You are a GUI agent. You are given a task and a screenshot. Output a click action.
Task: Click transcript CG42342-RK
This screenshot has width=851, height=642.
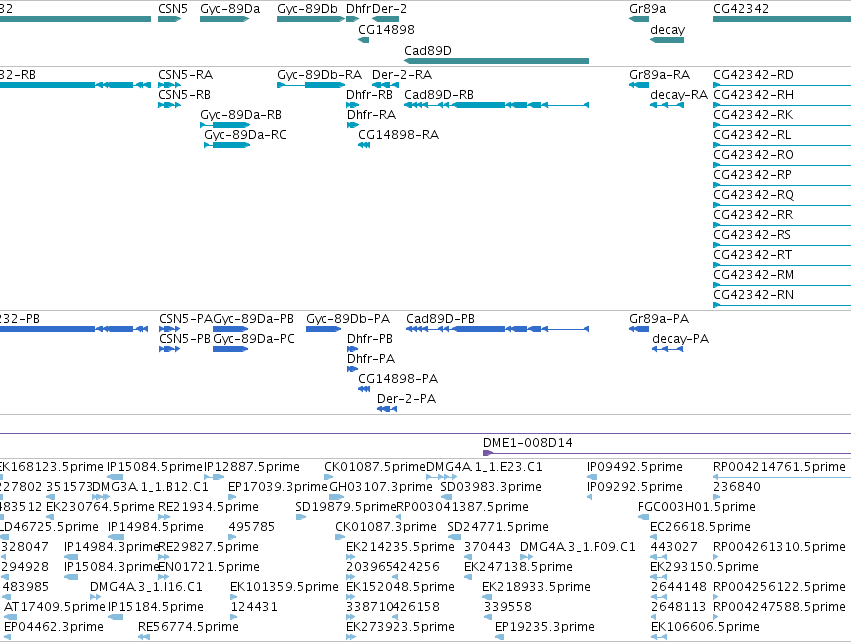753,115
